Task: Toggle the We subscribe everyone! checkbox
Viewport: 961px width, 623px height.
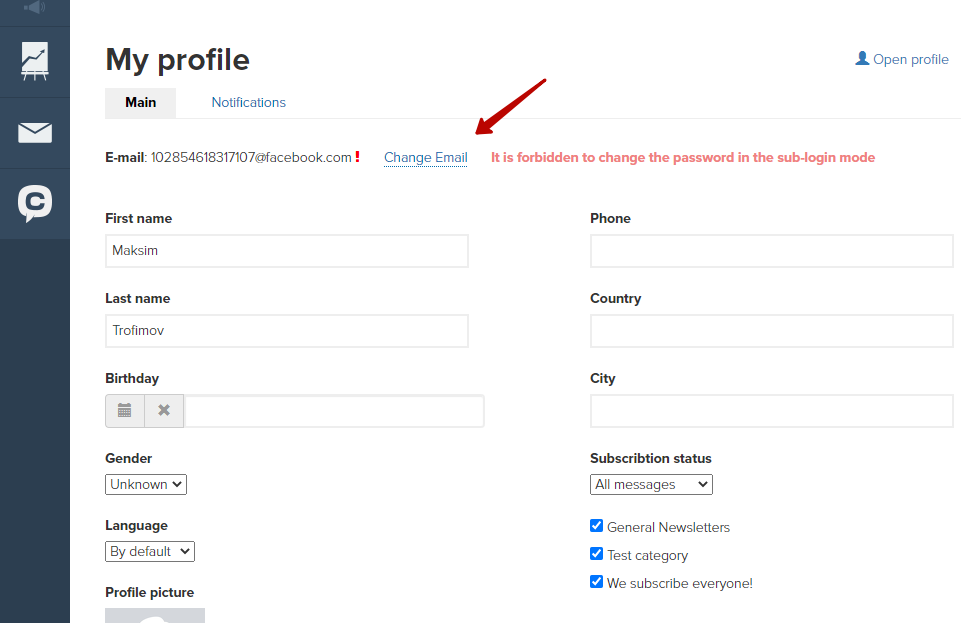Action: click(x=596, y=581)
